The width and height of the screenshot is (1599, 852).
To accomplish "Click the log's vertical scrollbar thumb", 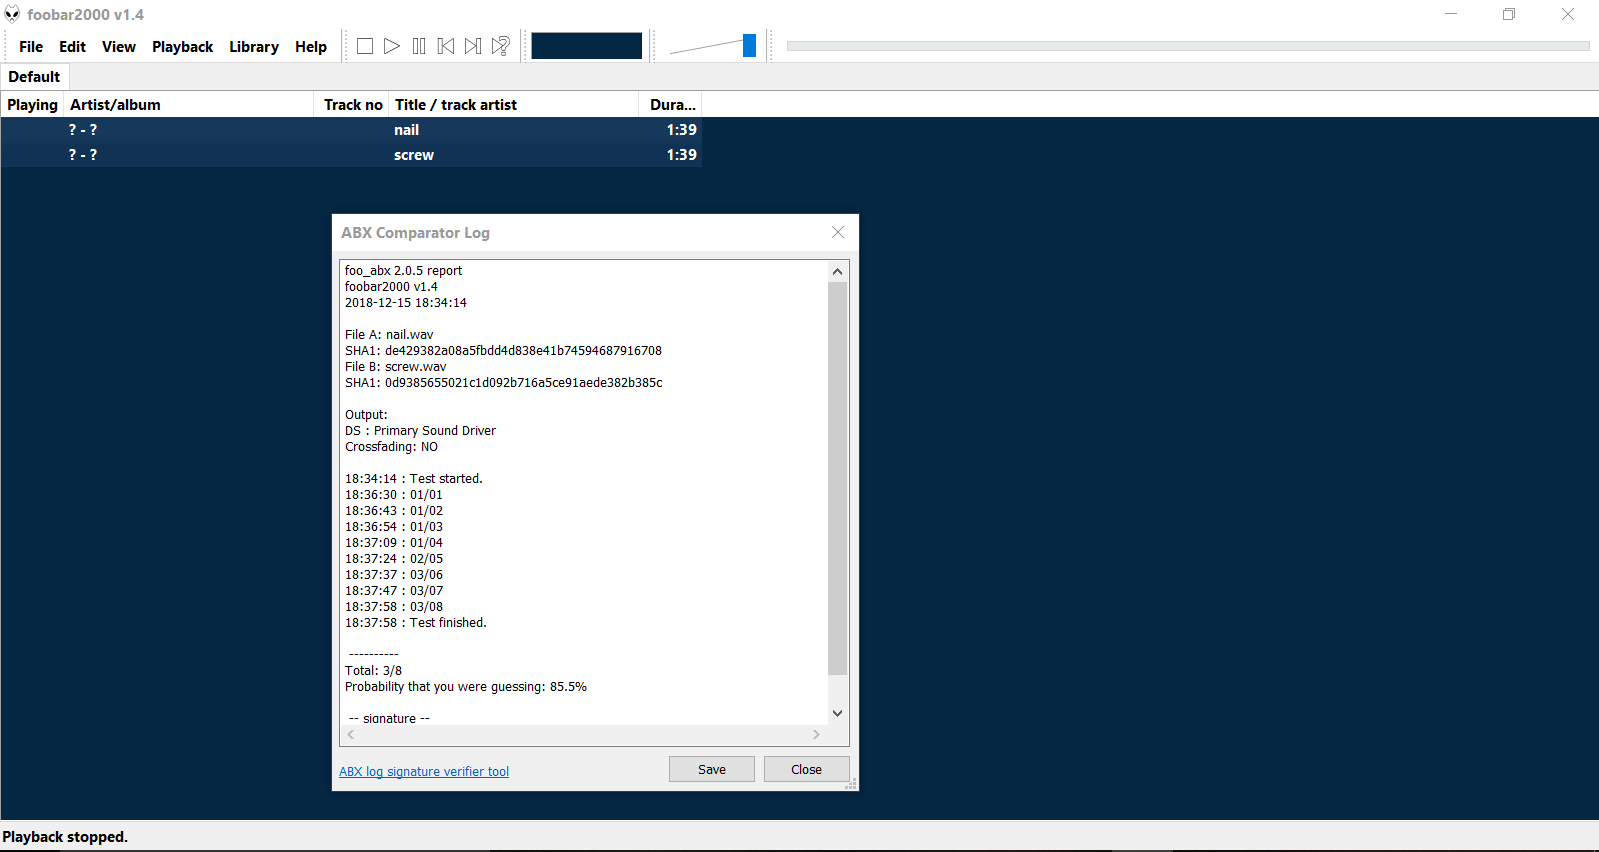I will (x=838, y=478).
